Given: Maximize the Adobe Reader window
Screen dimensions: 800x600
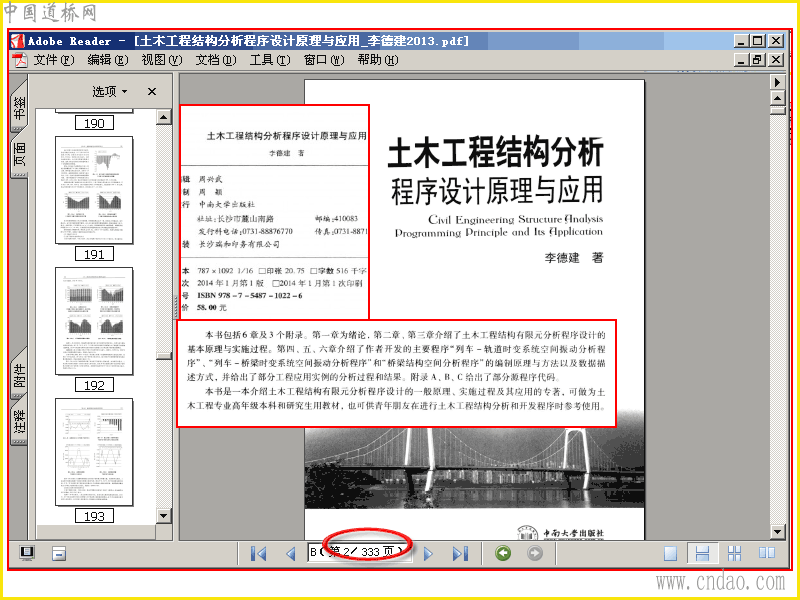Looking at the screenshot, I should pos(758,41).
